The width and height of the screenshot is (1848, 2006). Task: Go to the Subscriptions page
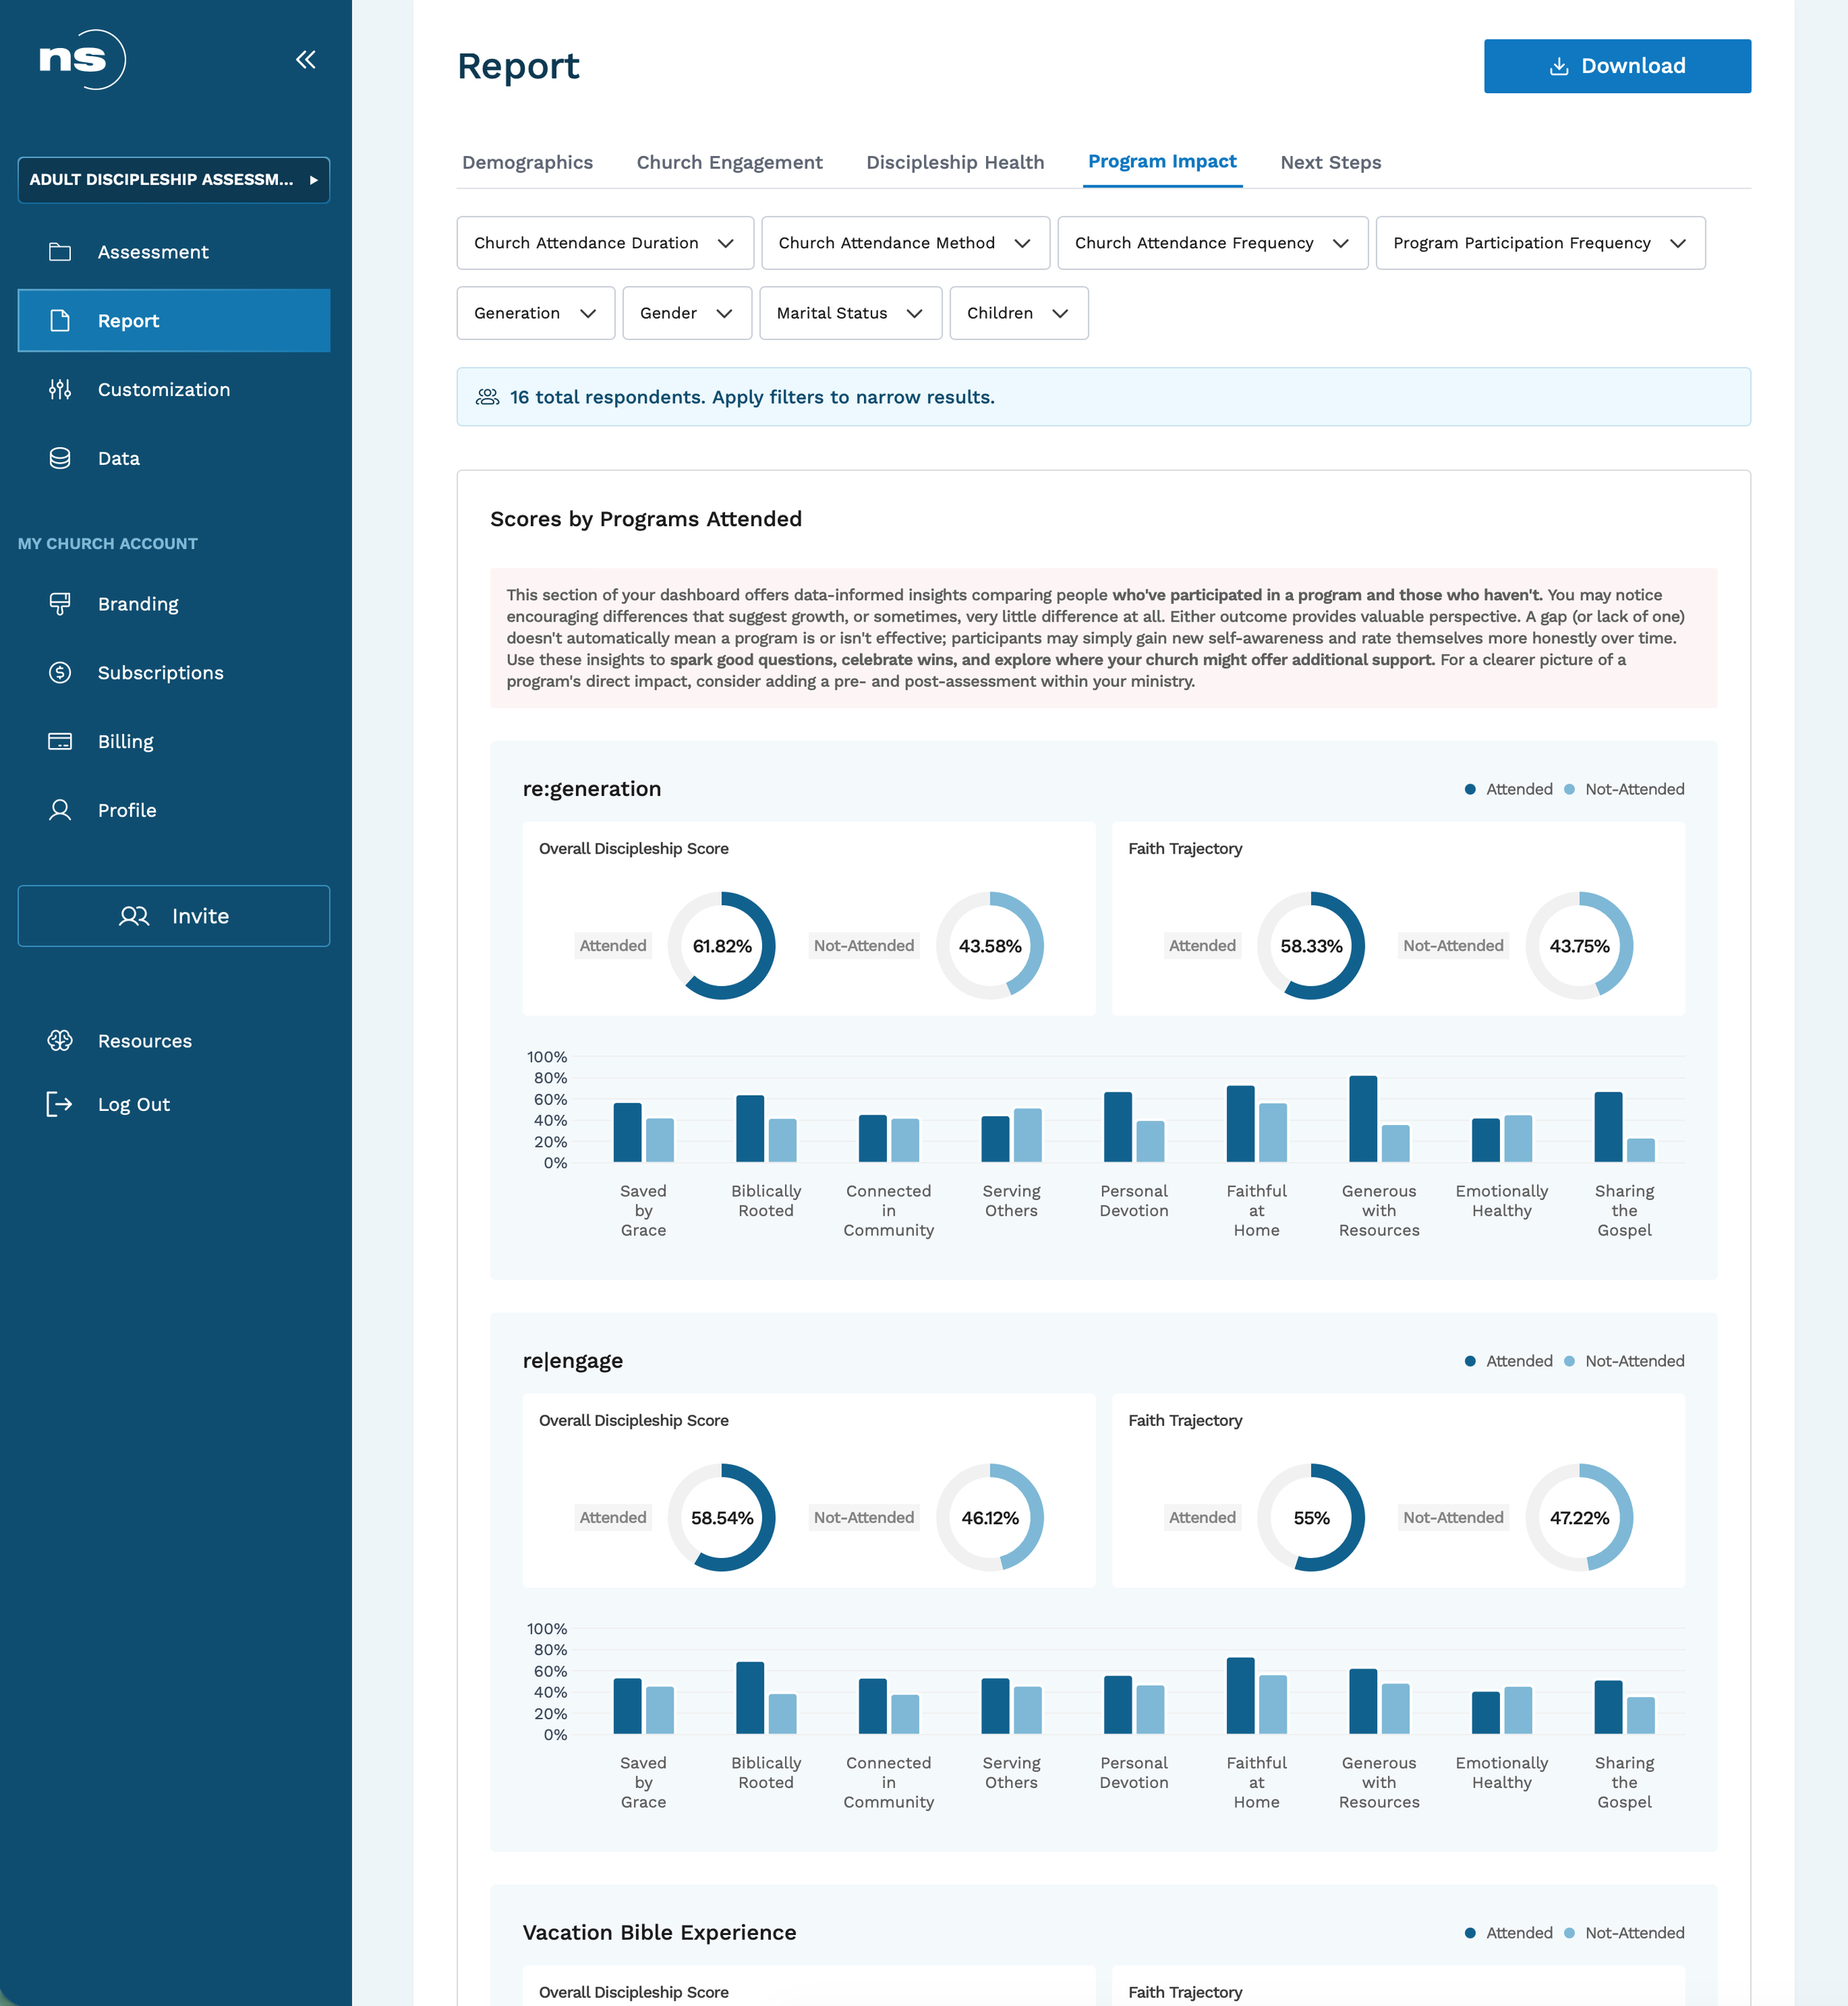click(174, 673)
